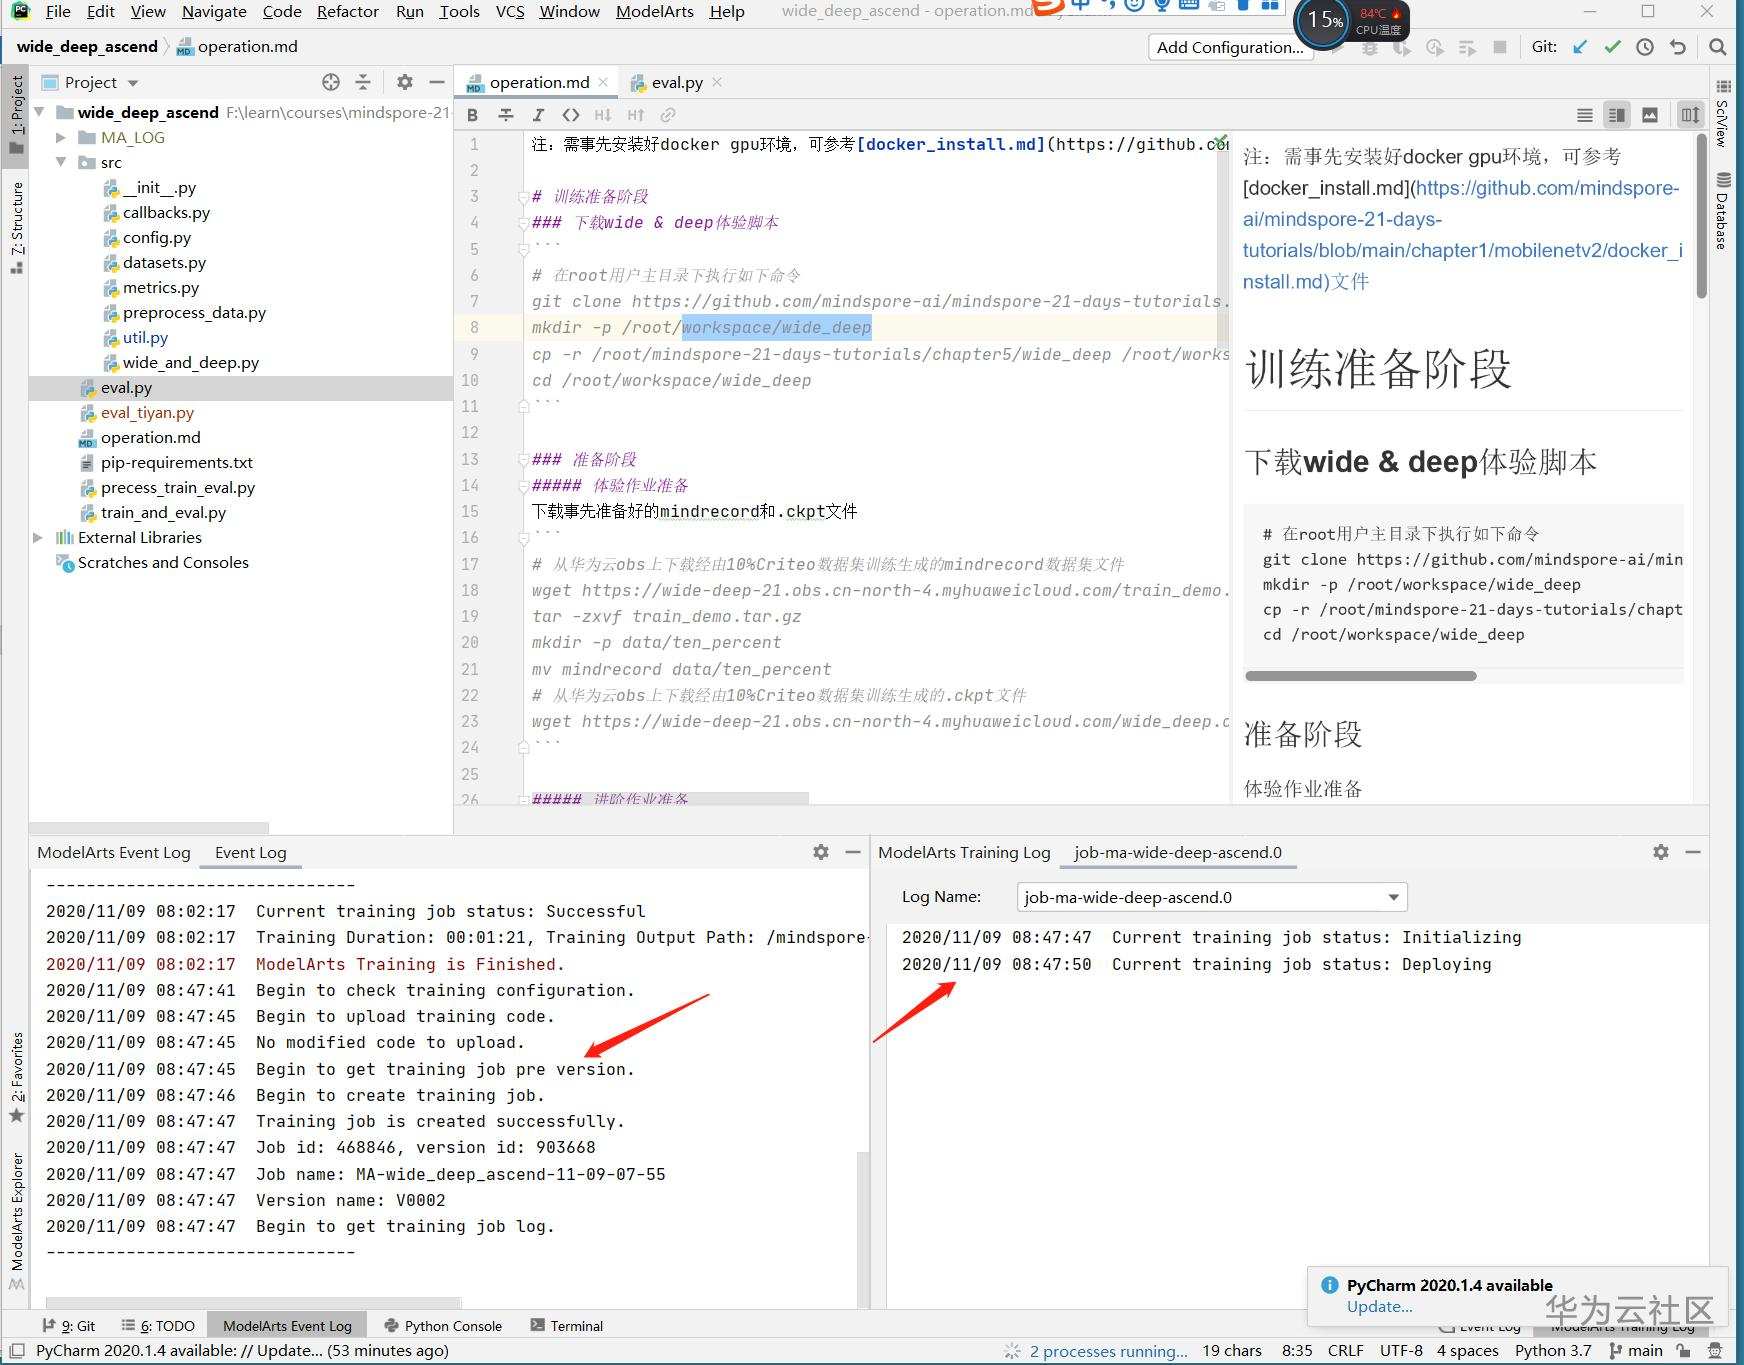Switch to eval.py editor tab
The image size is (1744, 1365).
(677, 82)
